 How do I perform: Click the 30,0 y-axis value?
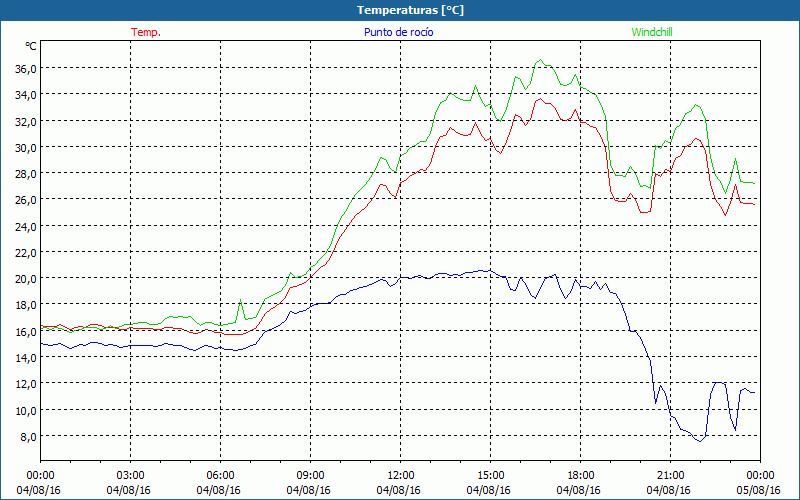tap(26, 147)
